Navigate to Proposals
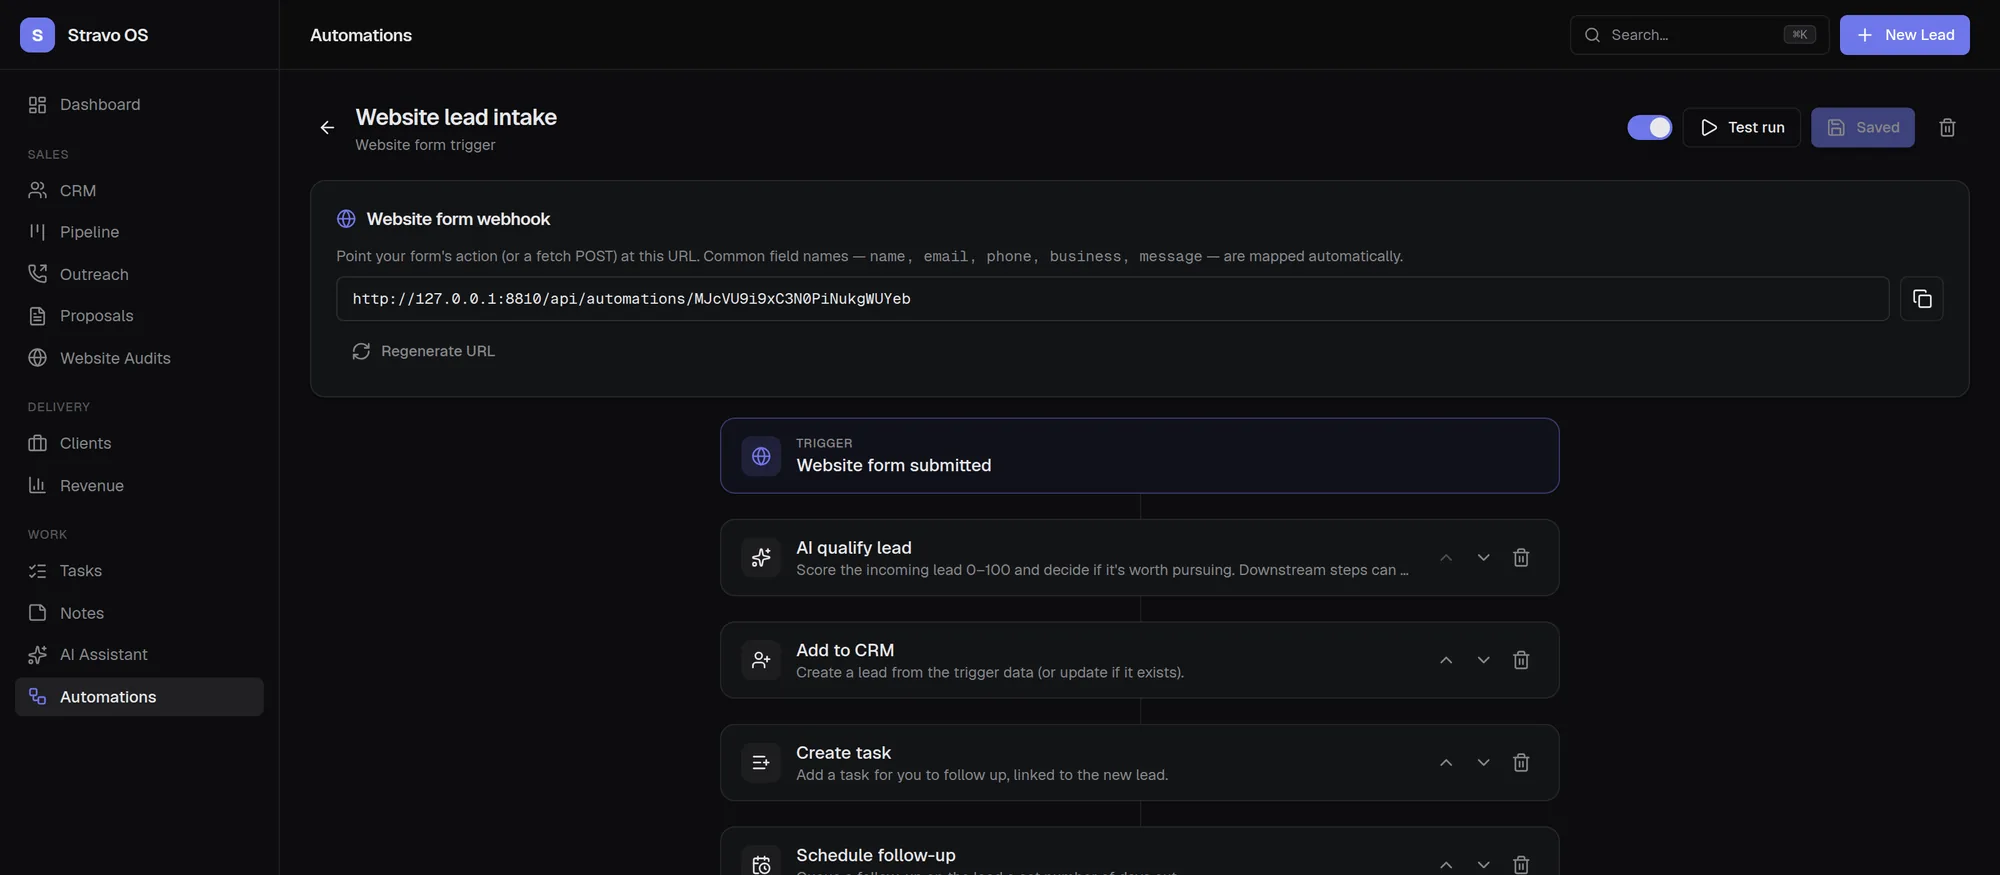The height and width of the screenshot is (875, 2000). pyautogui.click(x=139, y=316)
